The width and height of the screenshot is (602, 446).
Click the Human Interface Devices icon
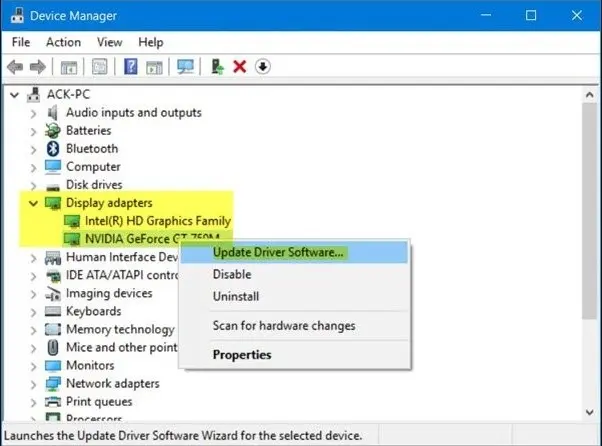[x=53, y=258]
